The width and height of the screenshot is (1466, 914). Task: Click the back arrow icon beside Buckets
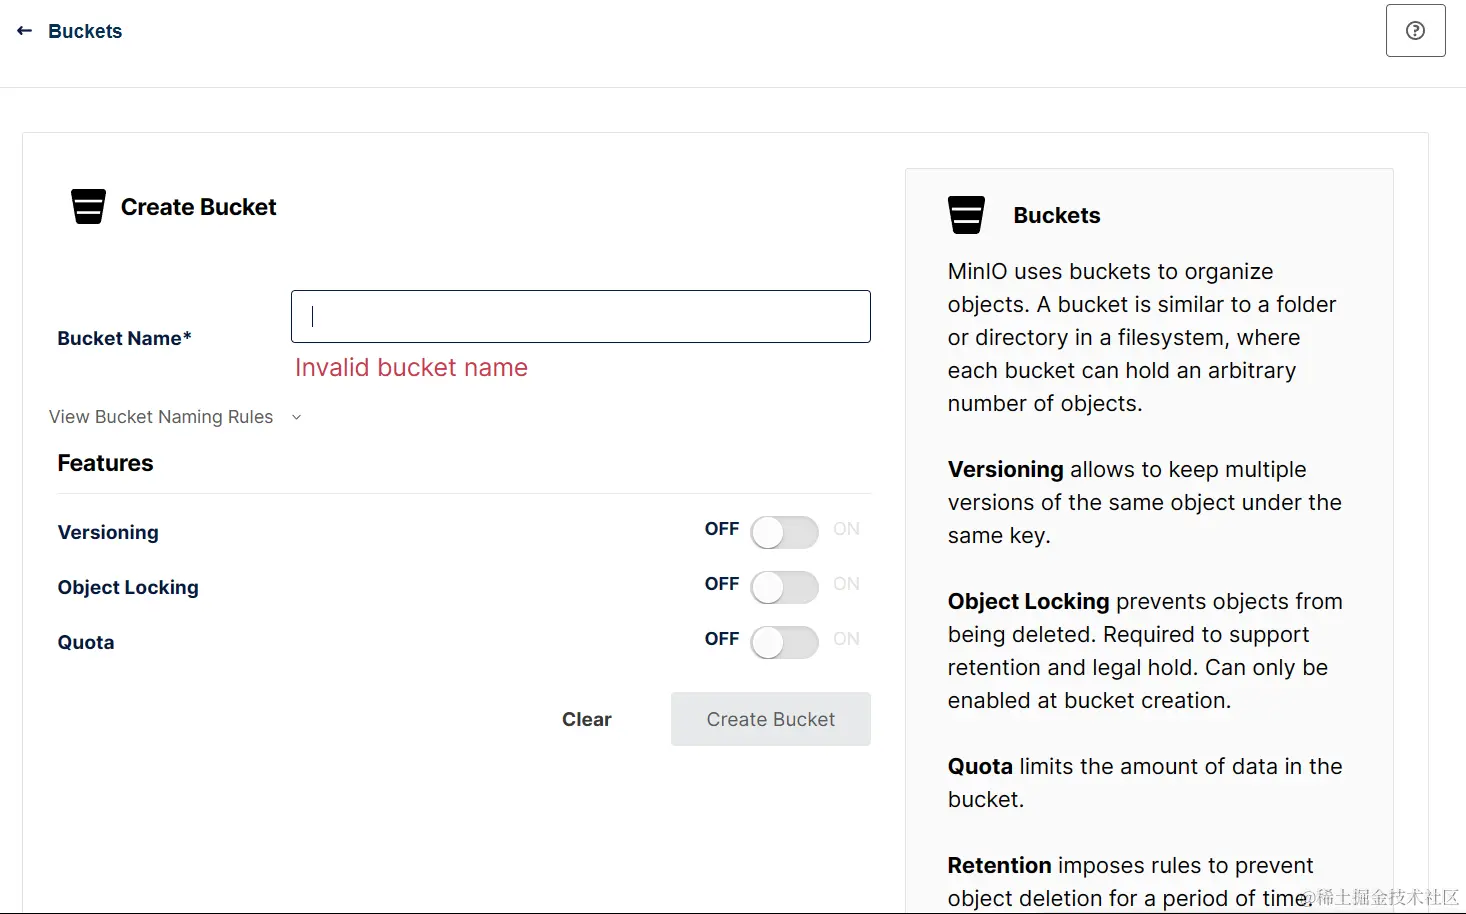[24, 31]
